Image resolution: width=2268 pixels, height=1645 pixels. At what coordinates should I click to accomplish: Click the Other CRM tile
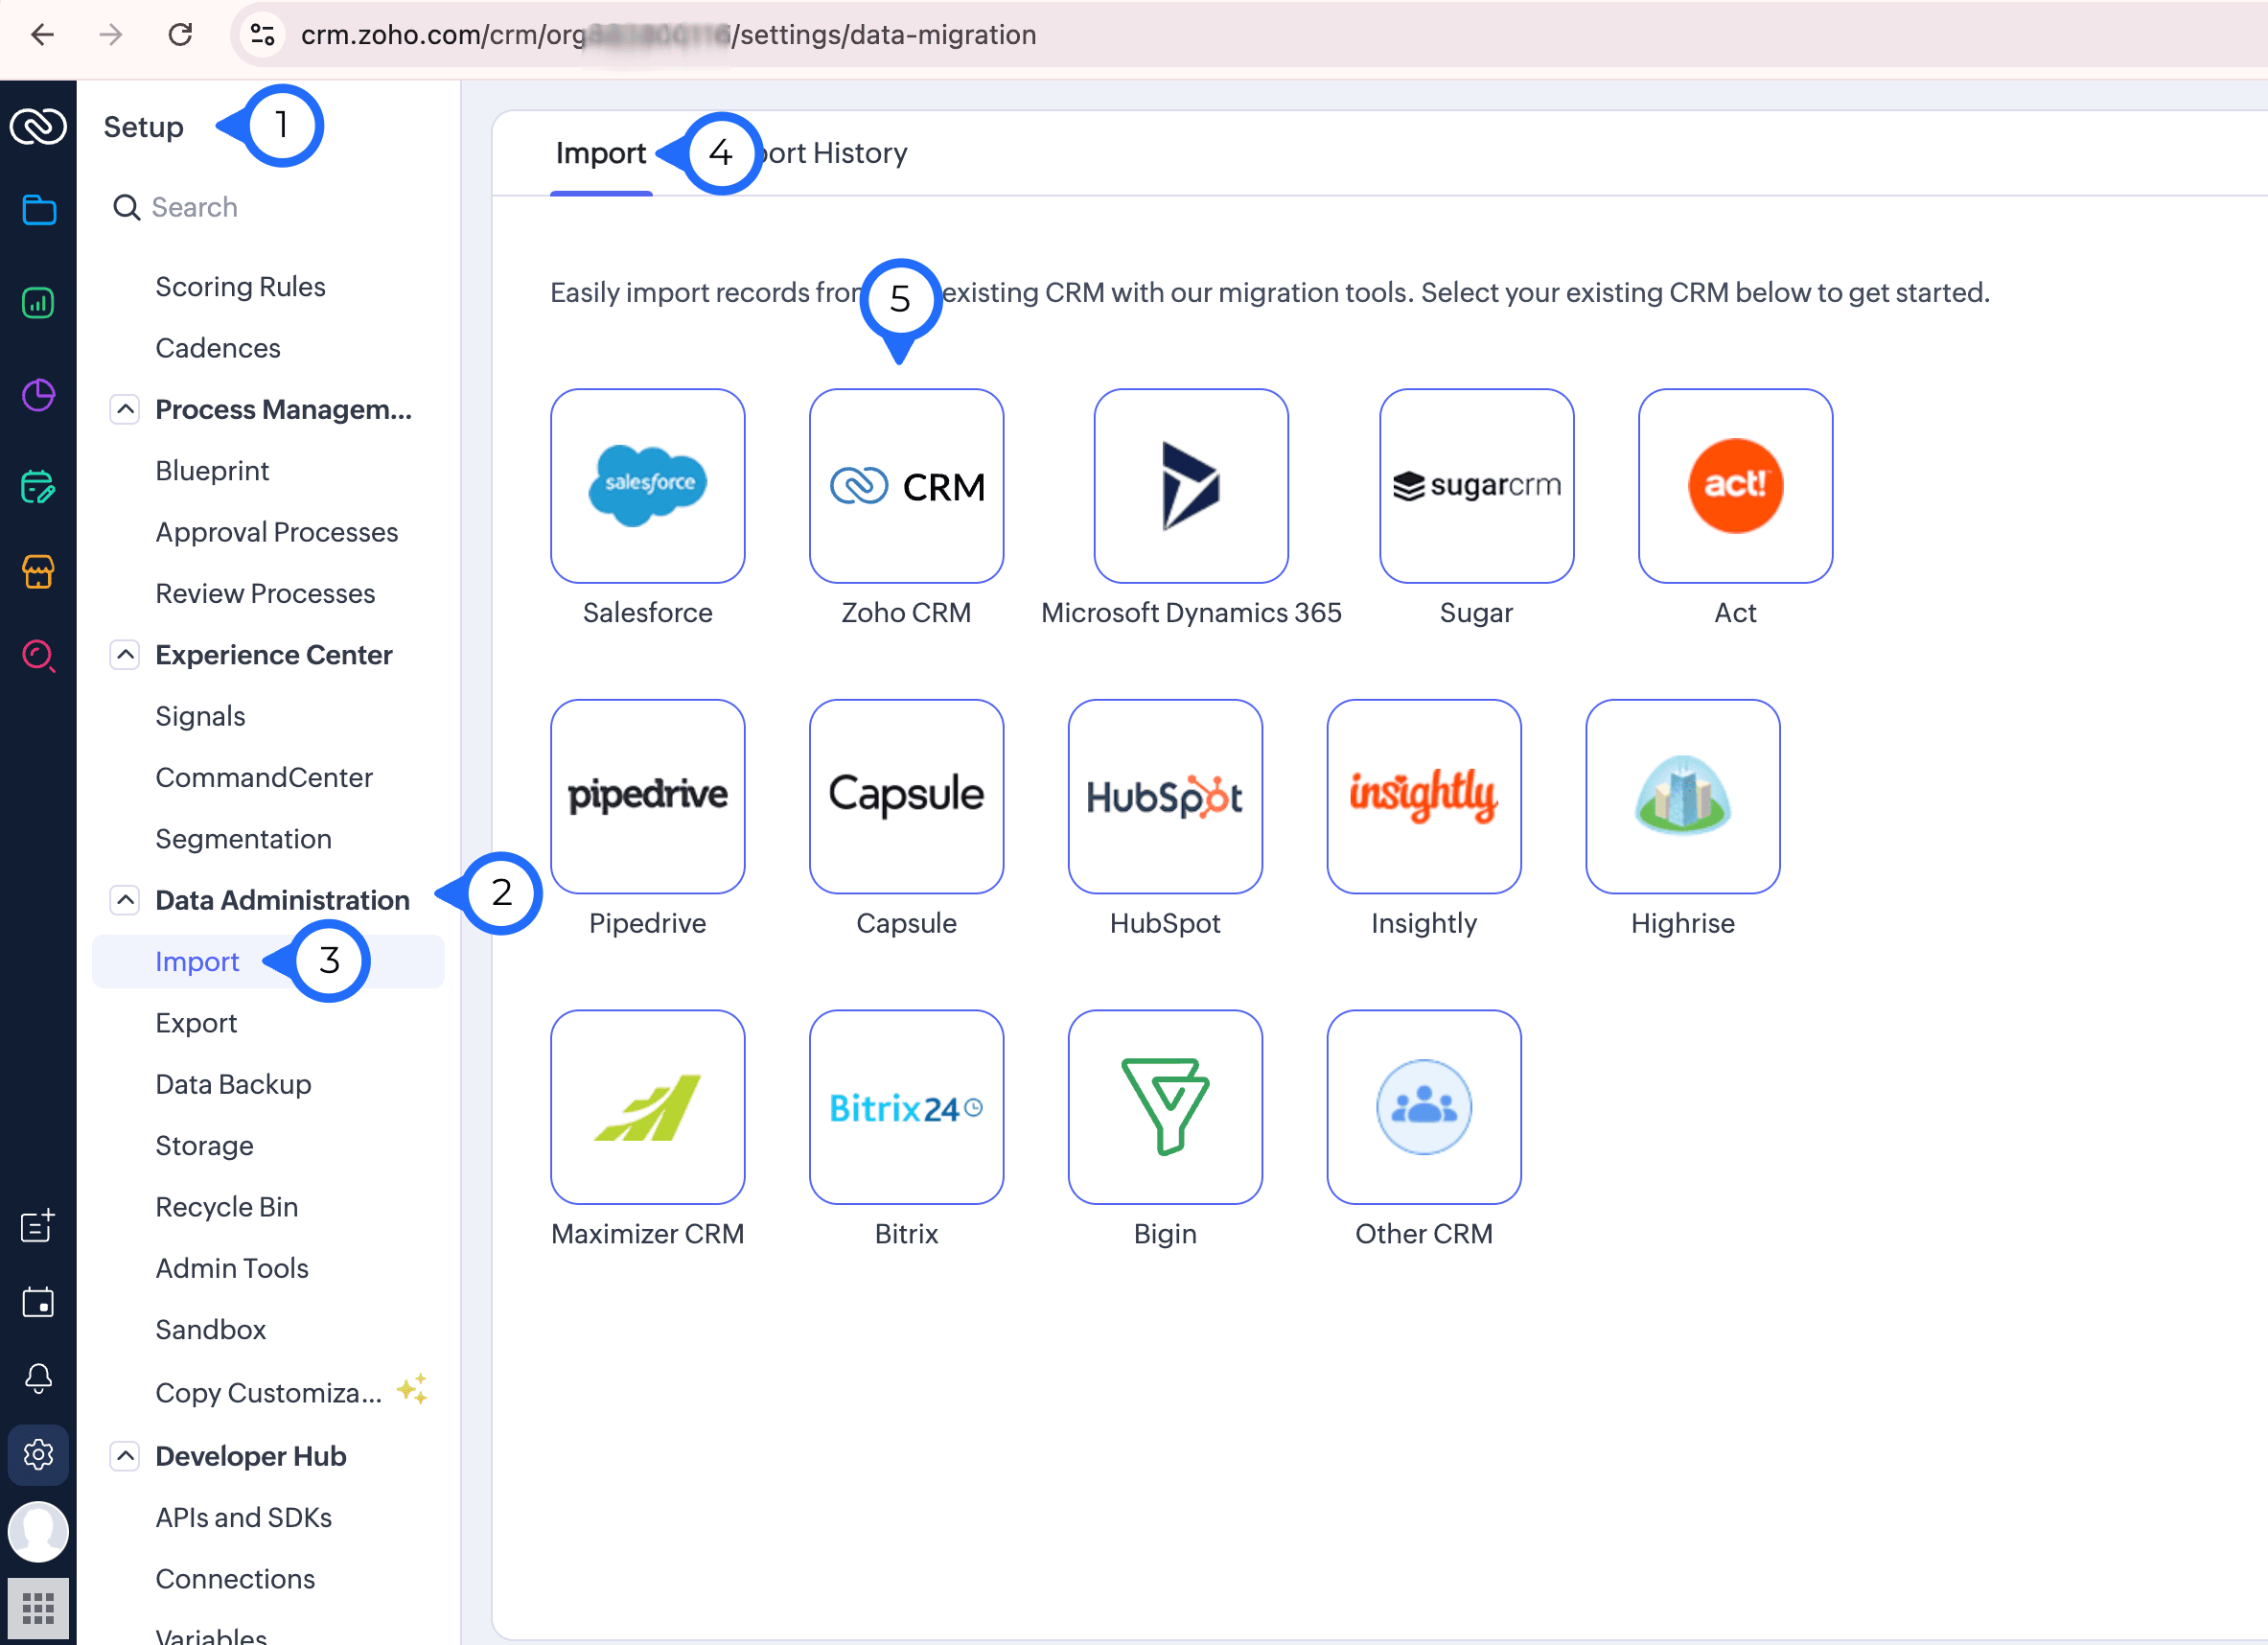[x=1423, y=1106]
